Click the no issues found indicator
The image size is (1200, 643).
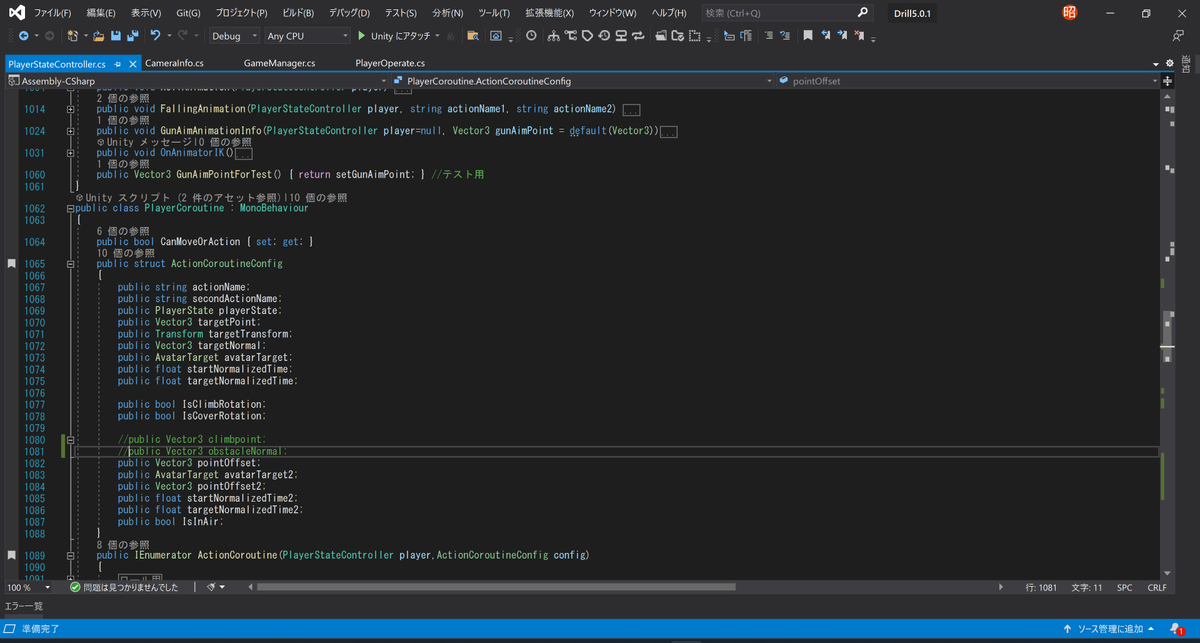[124, 587]
